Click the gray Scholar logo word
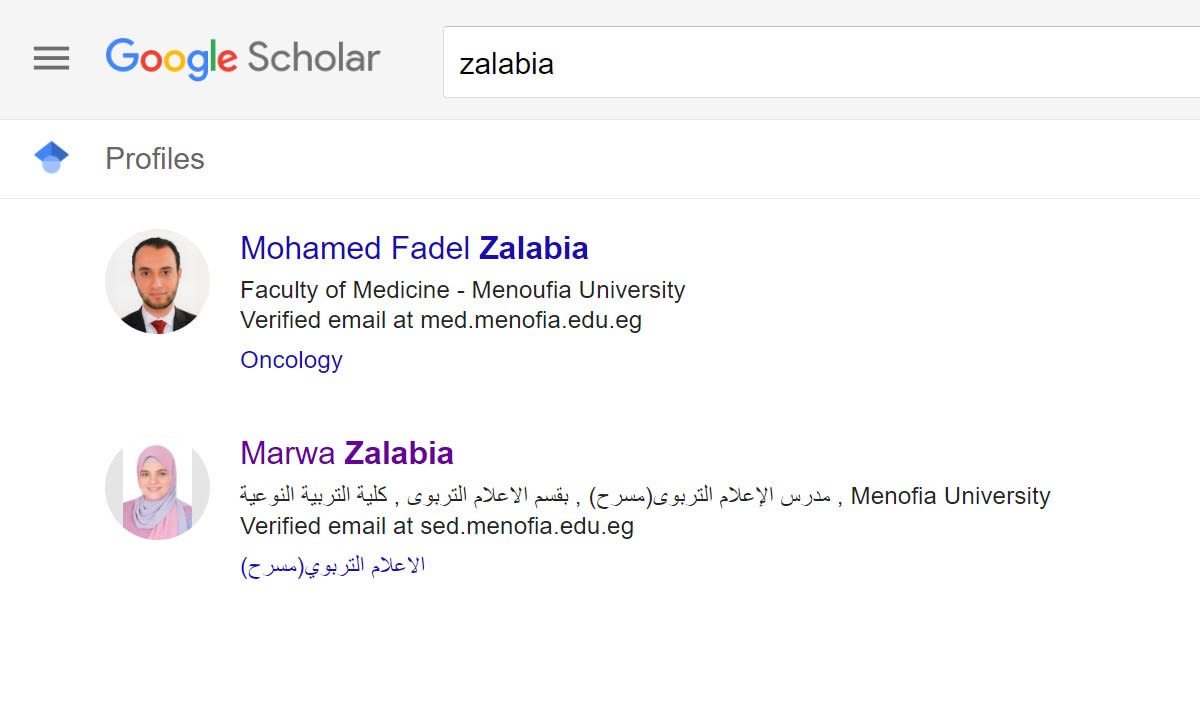 point(313,58)
